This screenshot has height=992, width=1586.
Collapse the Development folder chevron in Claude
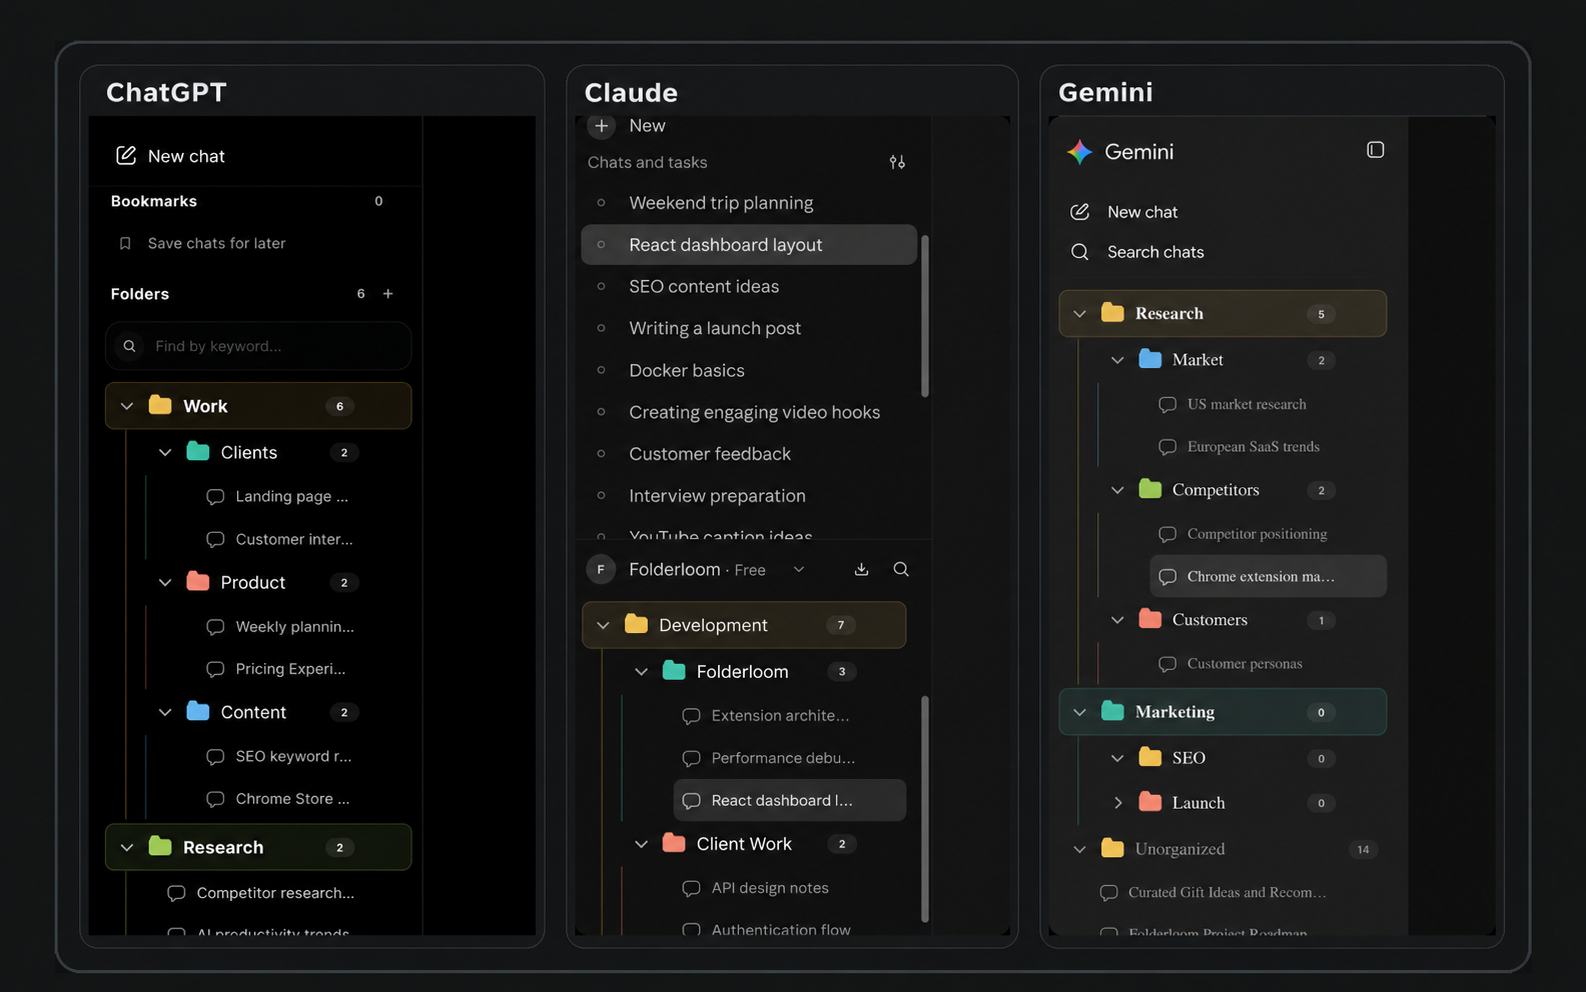[603, 625]
